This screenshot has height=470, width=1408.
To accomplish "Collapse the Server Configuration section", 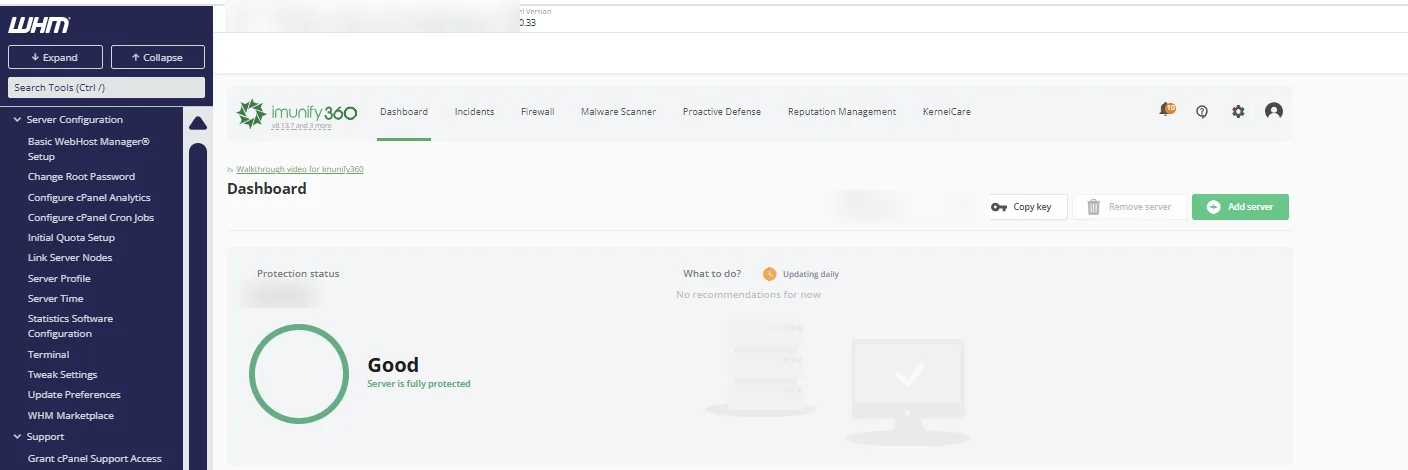I will [x=67, y=120].
